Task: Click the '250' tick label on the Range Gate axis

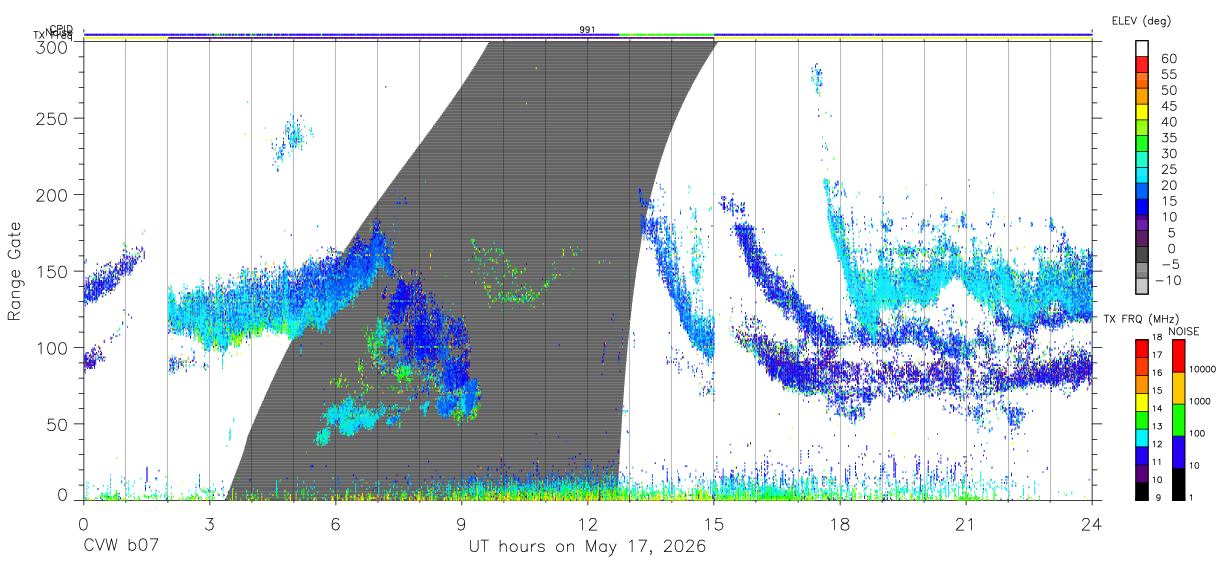Action: (x=53, y=118)
